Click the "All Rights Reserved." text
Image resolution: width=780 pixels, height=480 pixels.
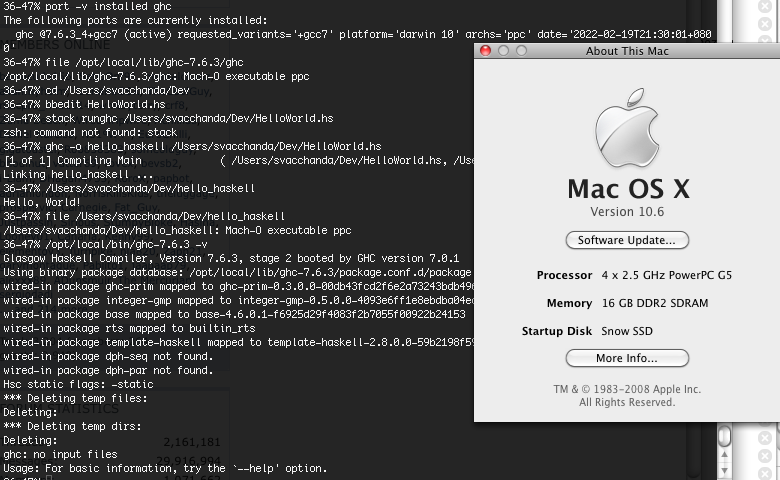(627, 402)
